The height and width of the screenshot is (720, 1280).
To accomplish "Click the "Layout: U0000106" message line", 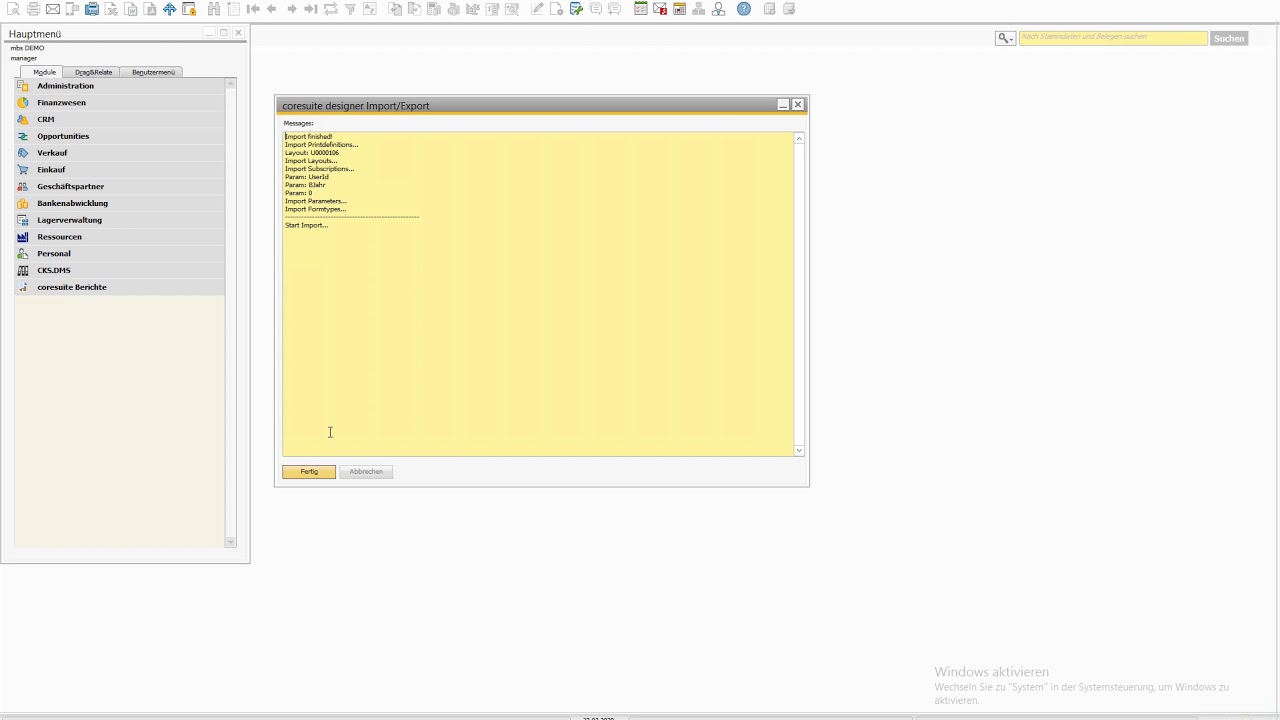I will pos(312,153).
